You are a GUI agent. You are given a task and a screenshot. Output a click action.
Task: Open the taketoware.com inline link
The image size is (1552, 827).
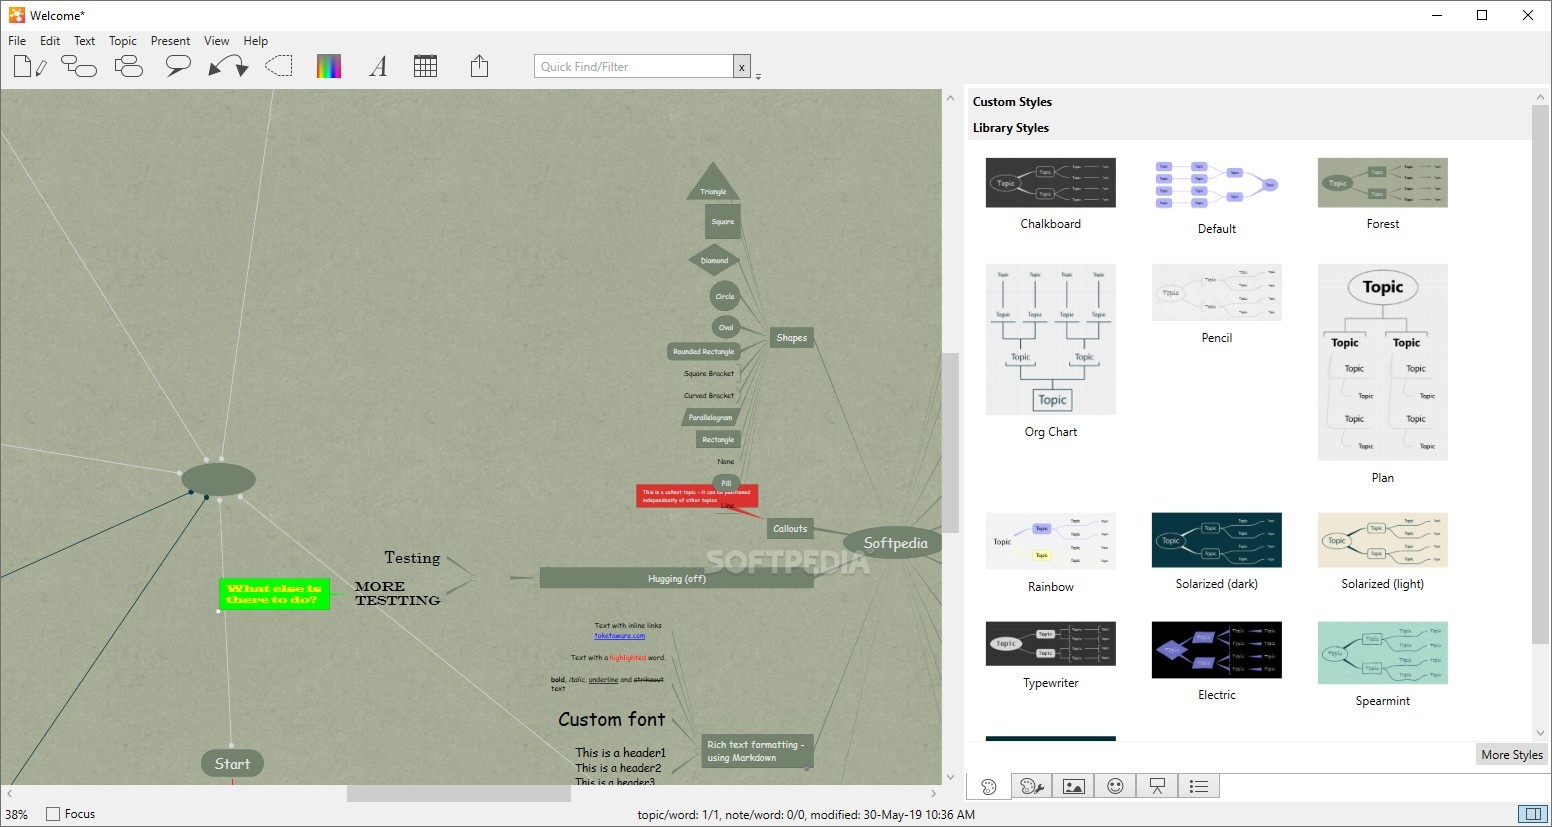[619, 636]
